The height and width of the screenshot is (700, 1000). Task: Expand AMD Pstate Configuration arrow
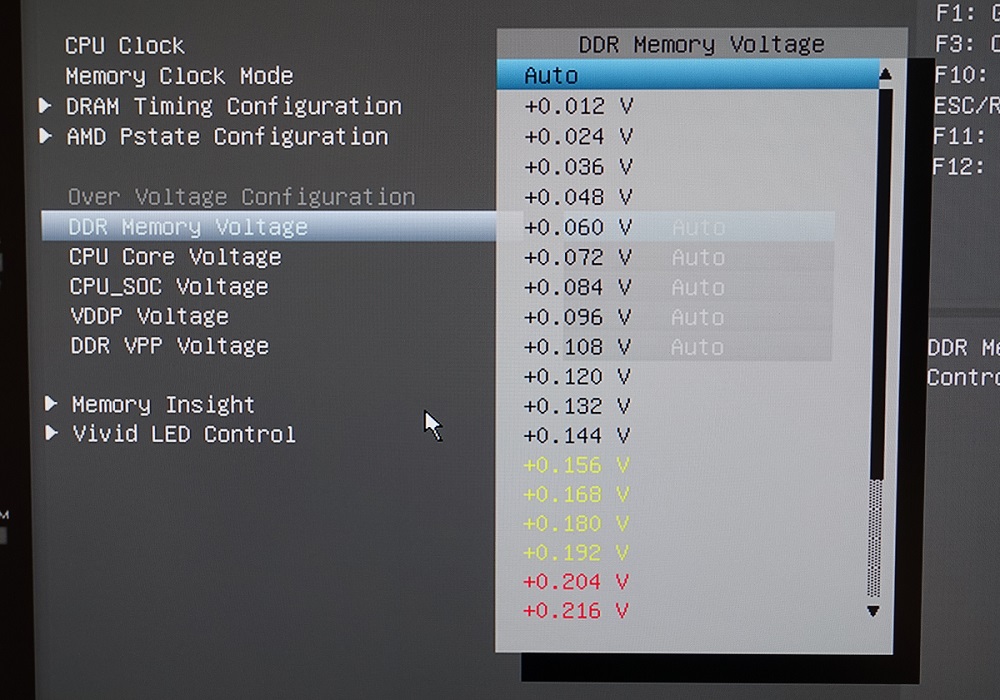click(x=45, y=136)
